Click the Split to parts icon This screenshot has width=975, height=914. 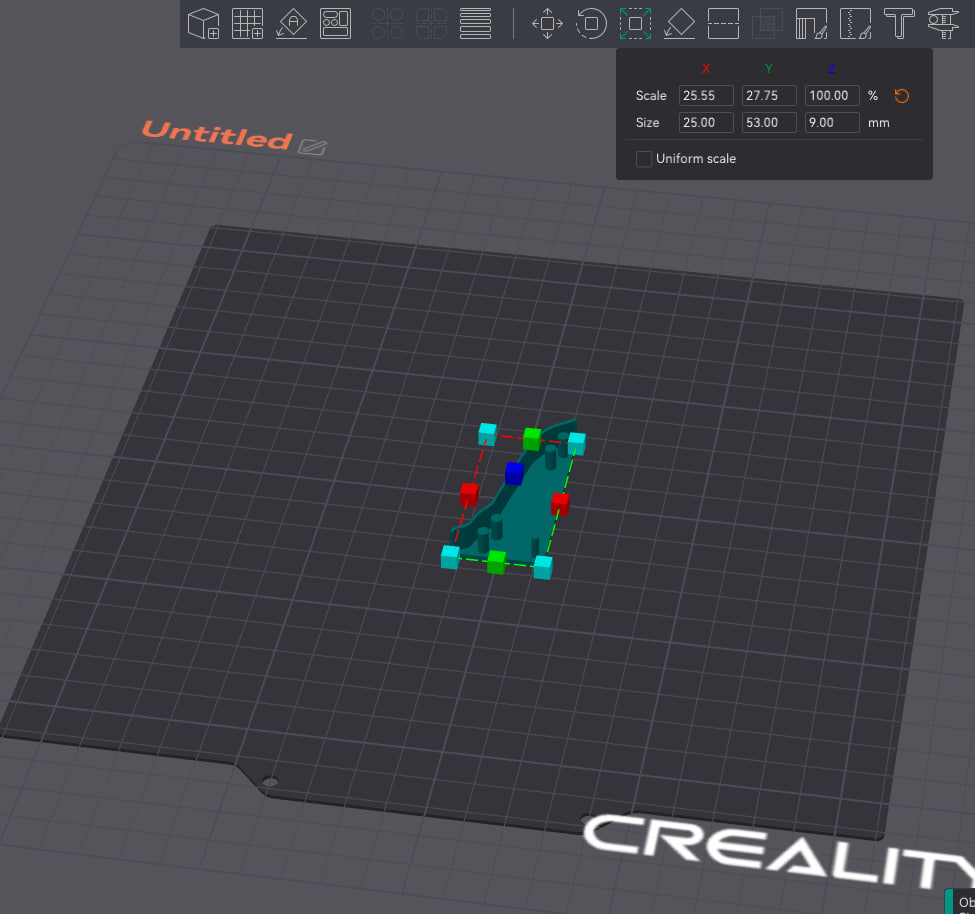pyautogui.click(x=432, y=24)
